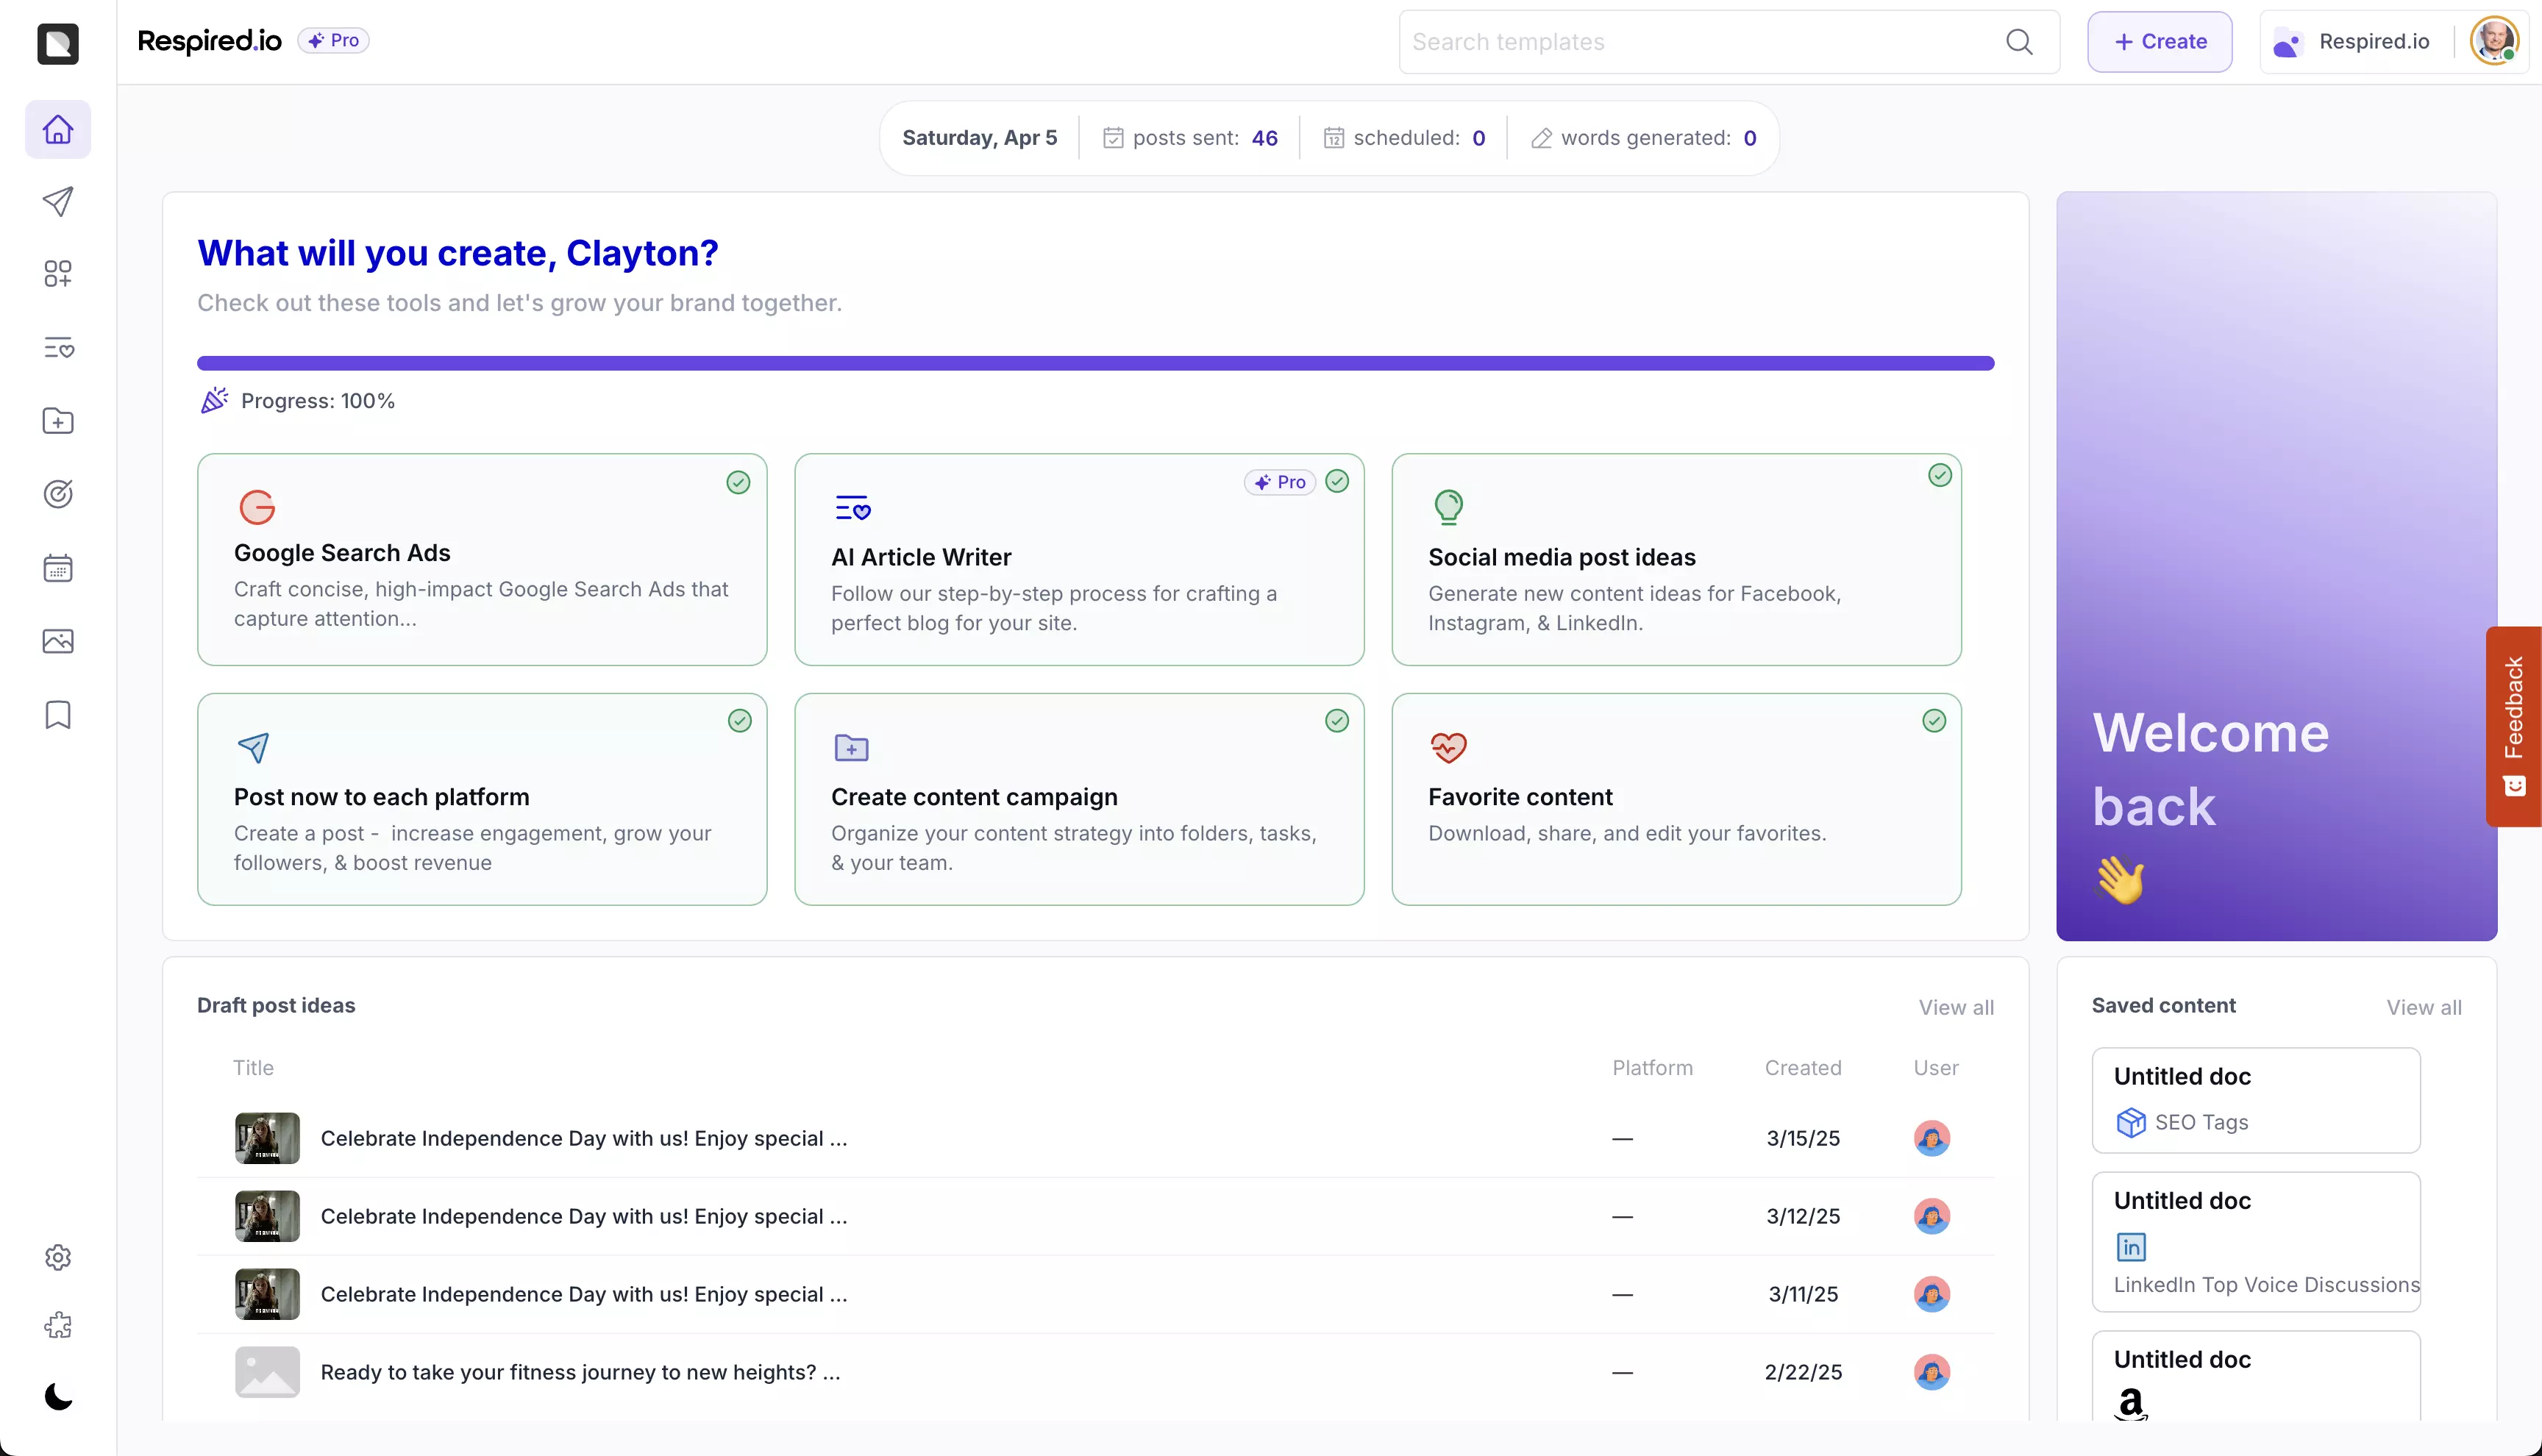Click the puzzle piece integrations icon
2542x1456 pixels.
(x=58, y=1325)
